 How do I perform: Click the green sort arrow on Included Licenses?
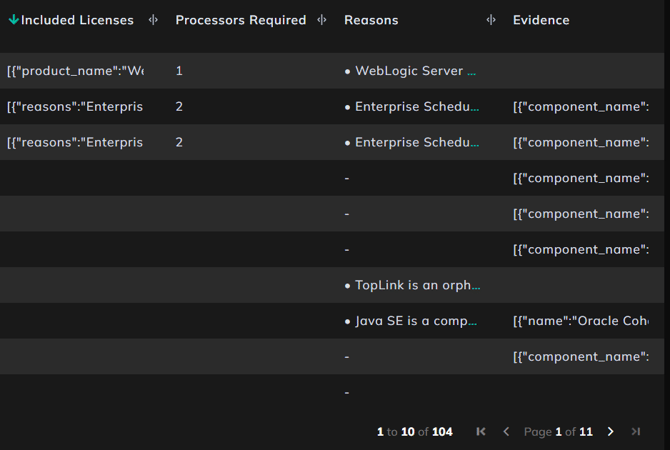pos(14,20)
